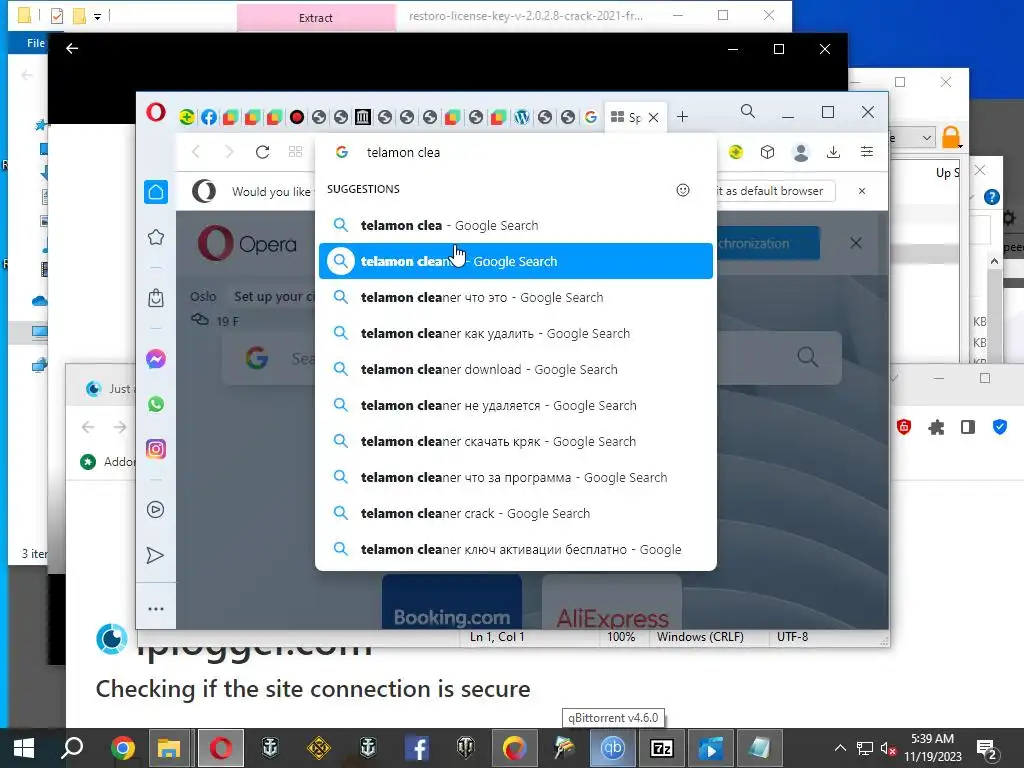Image resolution: width=1024 pixels, height=768 pixels.
Task: Open qBittorrent from the taskbar
Action: pos(613,748)
